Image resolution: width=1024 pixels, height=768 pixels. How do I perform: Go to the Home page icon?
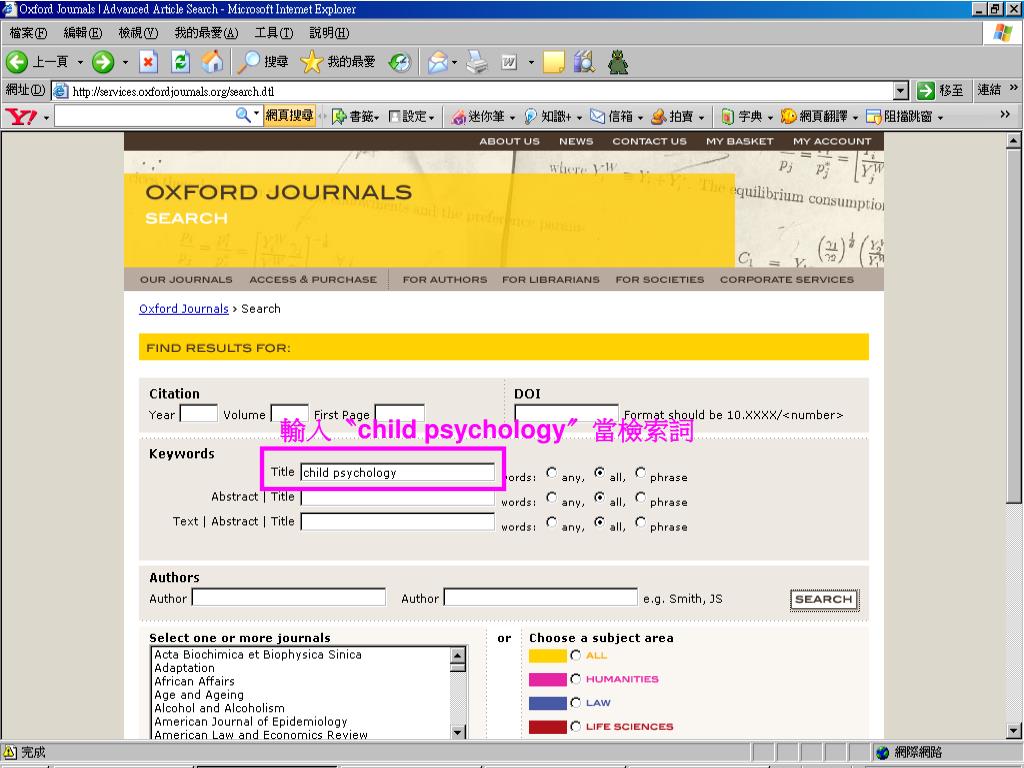click(x=212, y=62)
